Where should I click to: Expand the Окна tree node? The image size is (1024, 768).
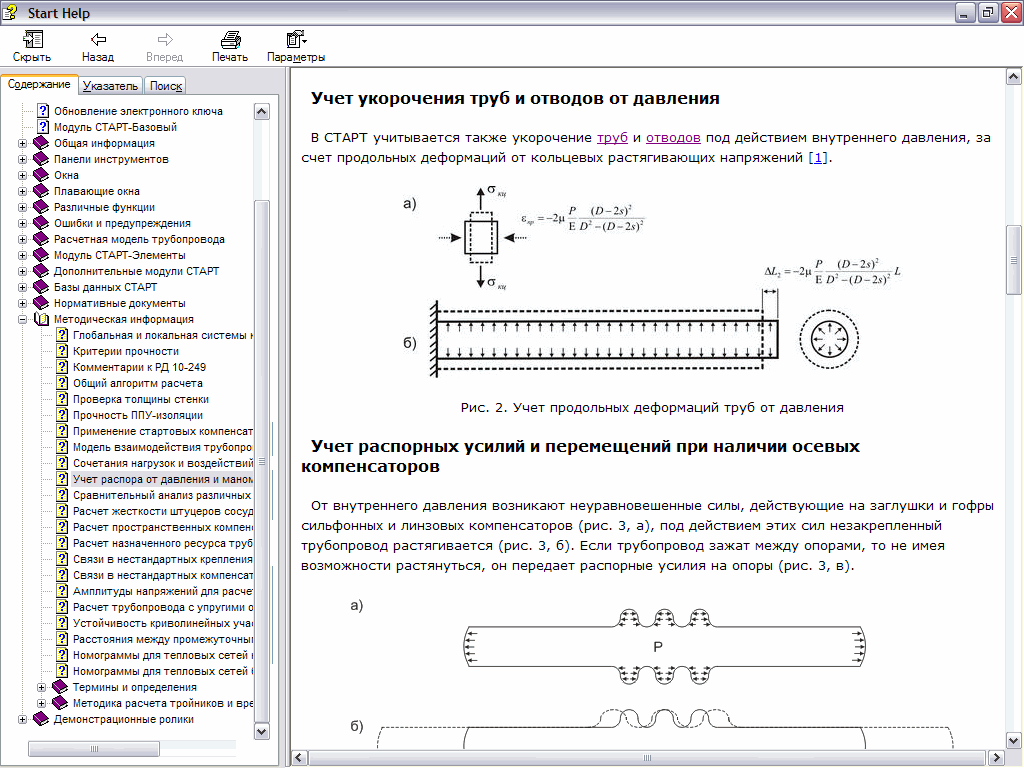(x=23, y=175)
